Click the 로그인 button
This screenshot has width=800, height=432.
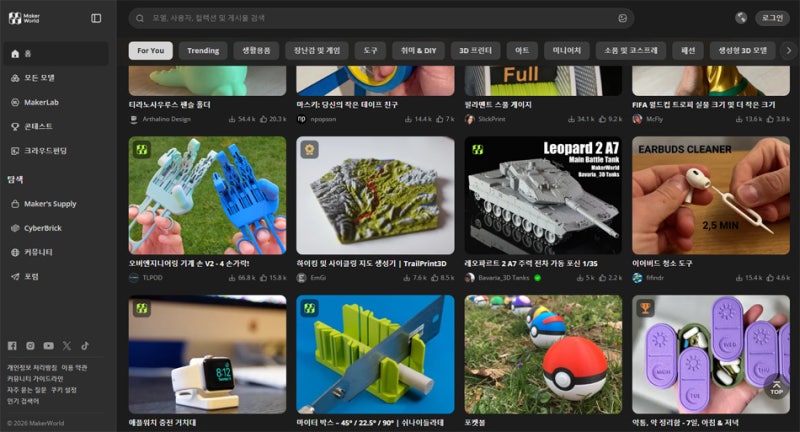click(x=772, y=18)
